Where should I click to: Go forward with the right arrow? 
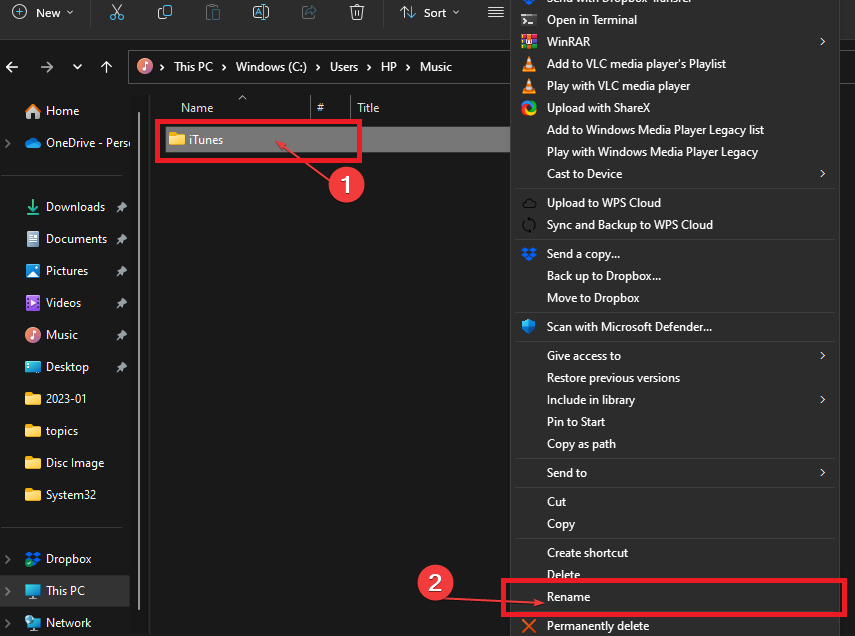47,67
